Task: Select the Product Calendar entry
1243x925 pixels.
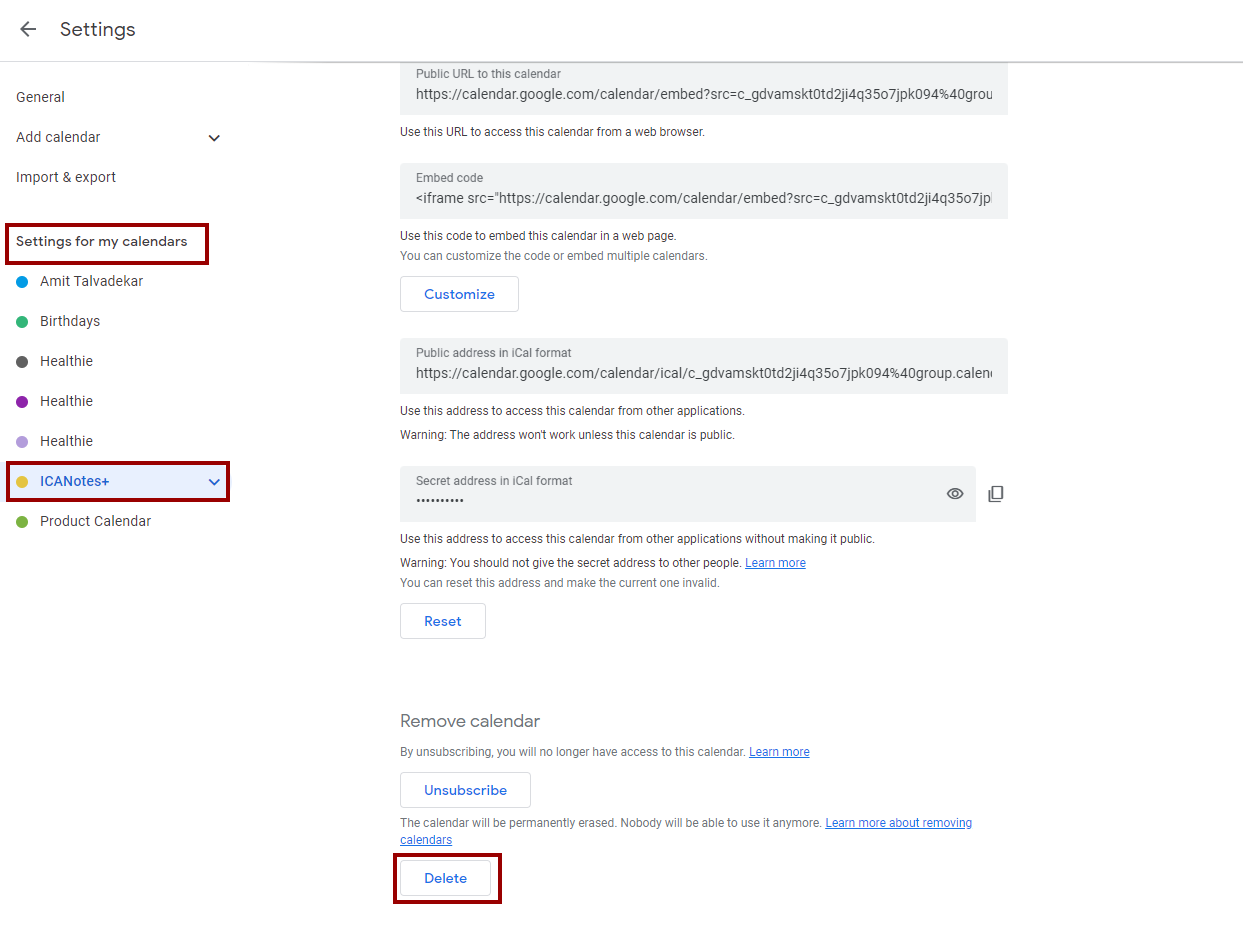Action: coord(95,521)
